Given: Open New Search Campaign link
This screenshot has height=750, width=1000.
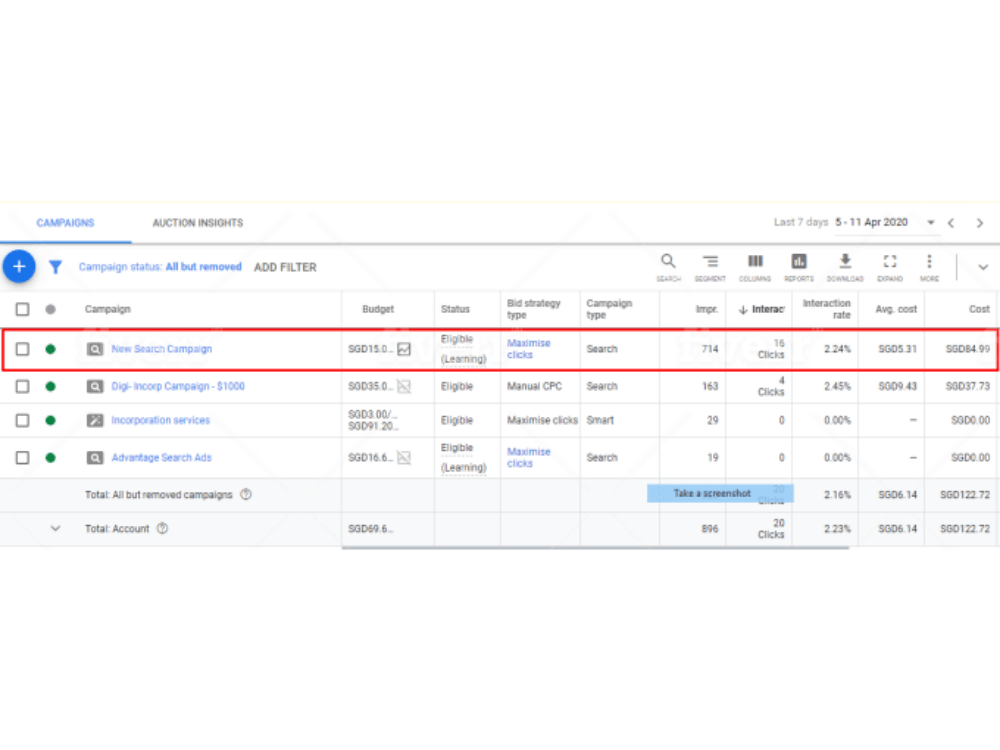Looking at the screenshot, I should [161, 349].
